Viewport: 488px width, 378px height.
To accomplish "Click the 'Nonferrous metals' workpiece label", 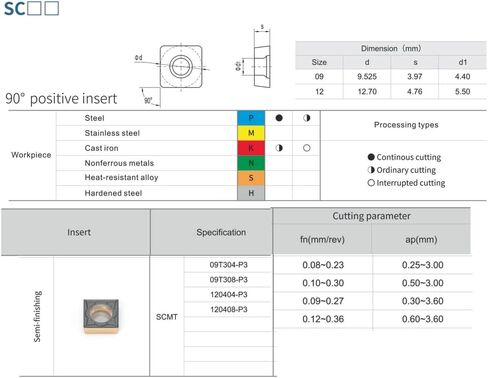I will 119,163.
